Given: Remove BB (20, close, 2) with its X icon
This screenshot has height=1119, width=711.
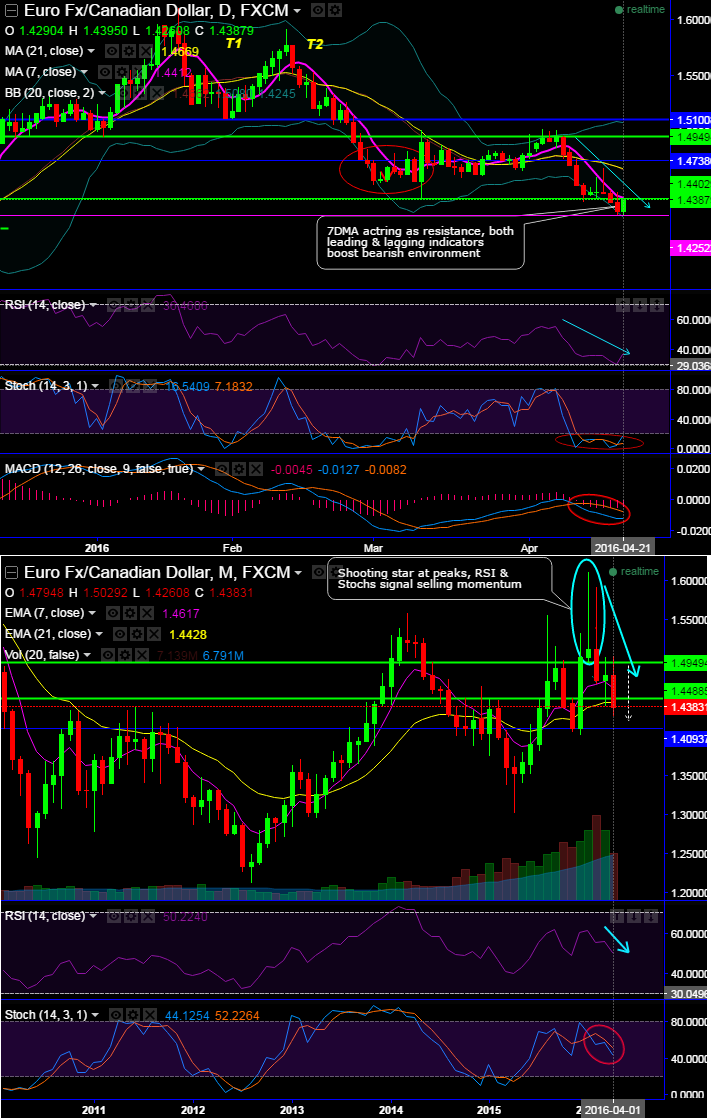Looking at the screenshot, I should (x=156, y=93).
